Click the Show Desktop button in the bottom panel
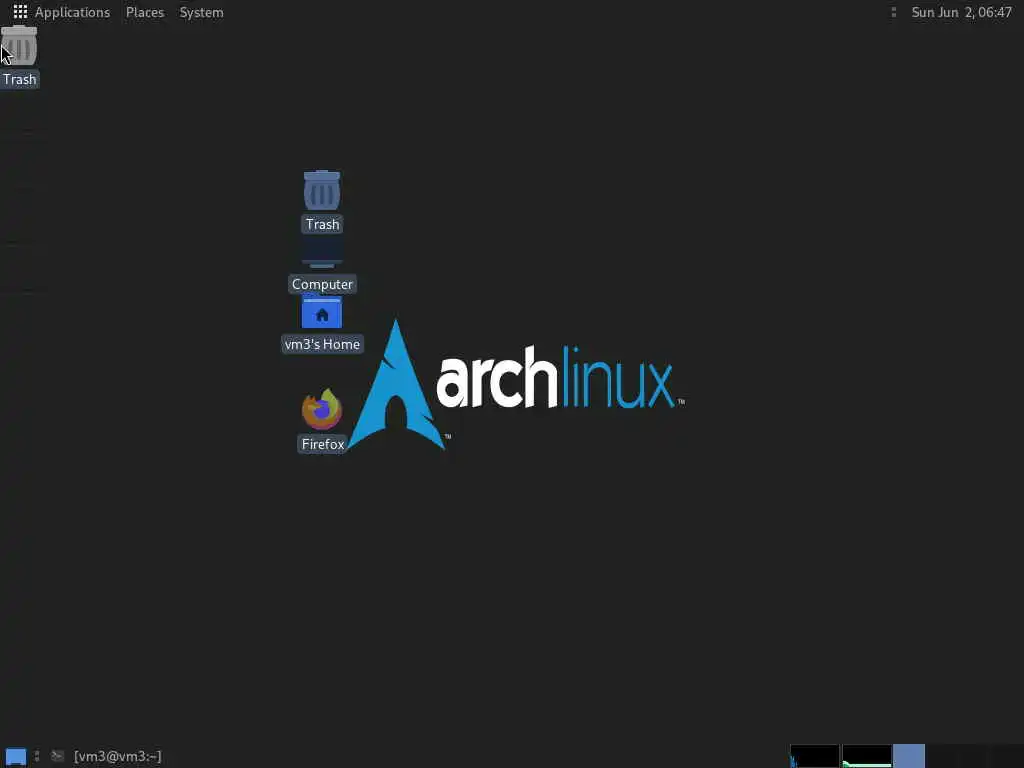 pyautogui.click(x=16, y=756)
